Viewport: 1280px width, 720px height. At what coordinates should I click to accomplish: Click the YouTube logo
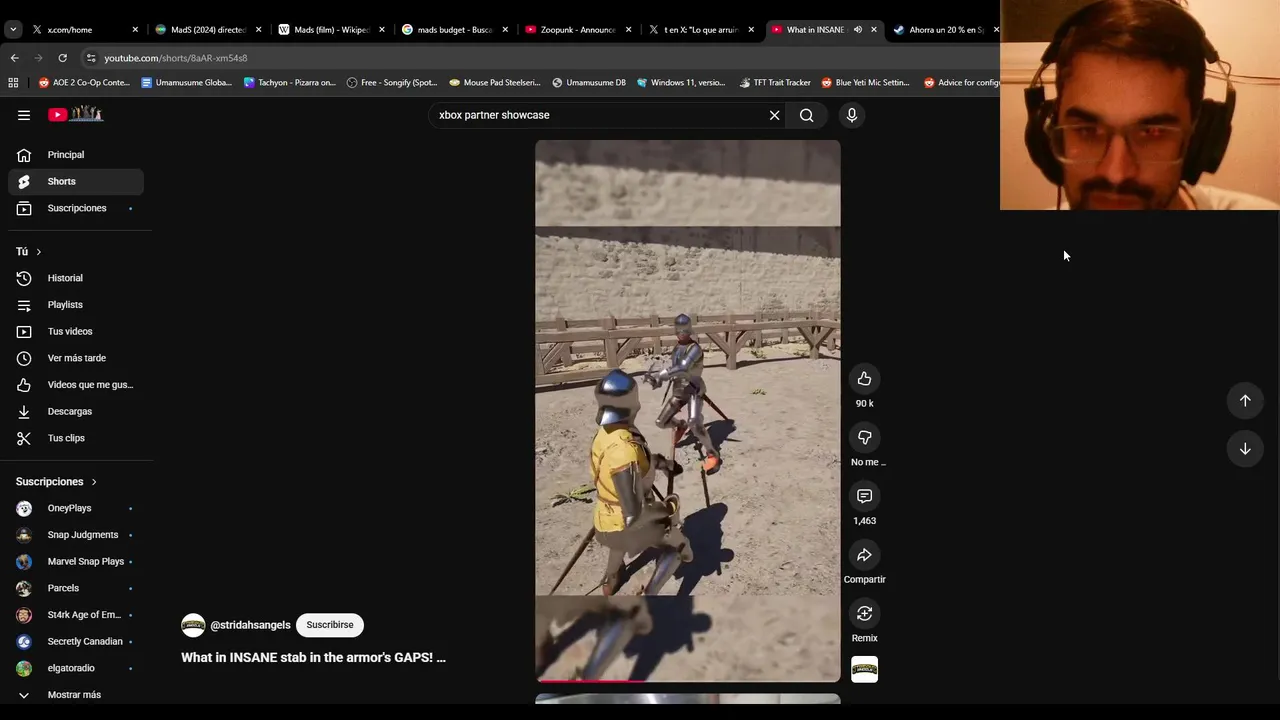tap(76, 114)
